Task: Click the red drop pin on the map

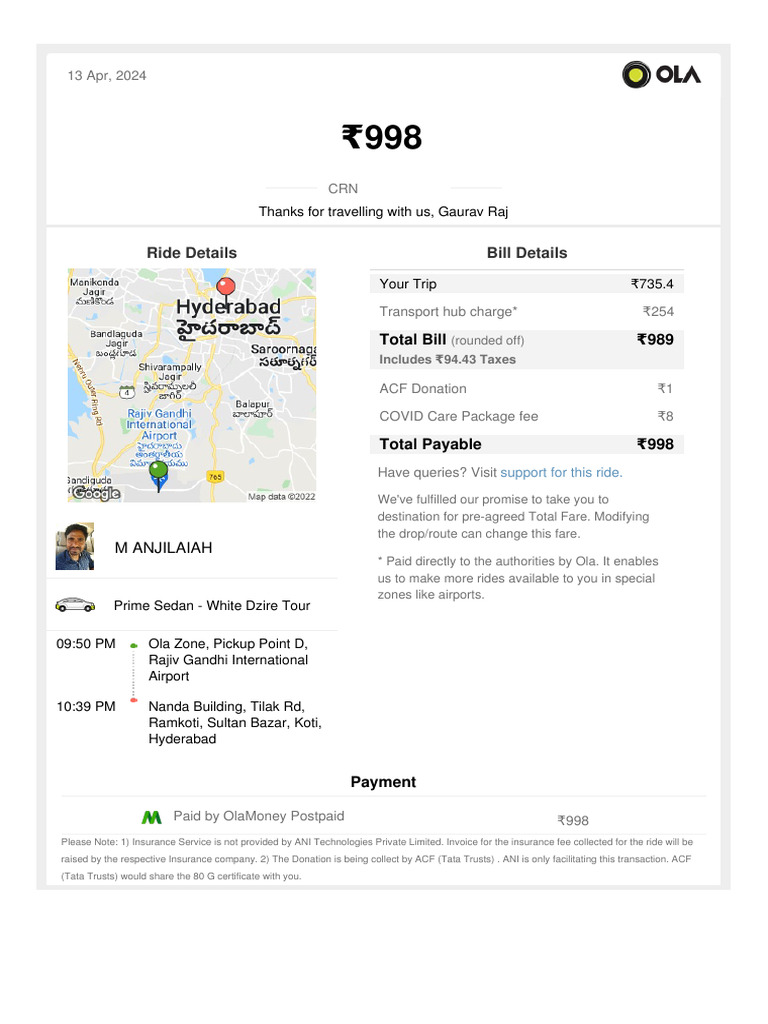Action: point(226,289)
